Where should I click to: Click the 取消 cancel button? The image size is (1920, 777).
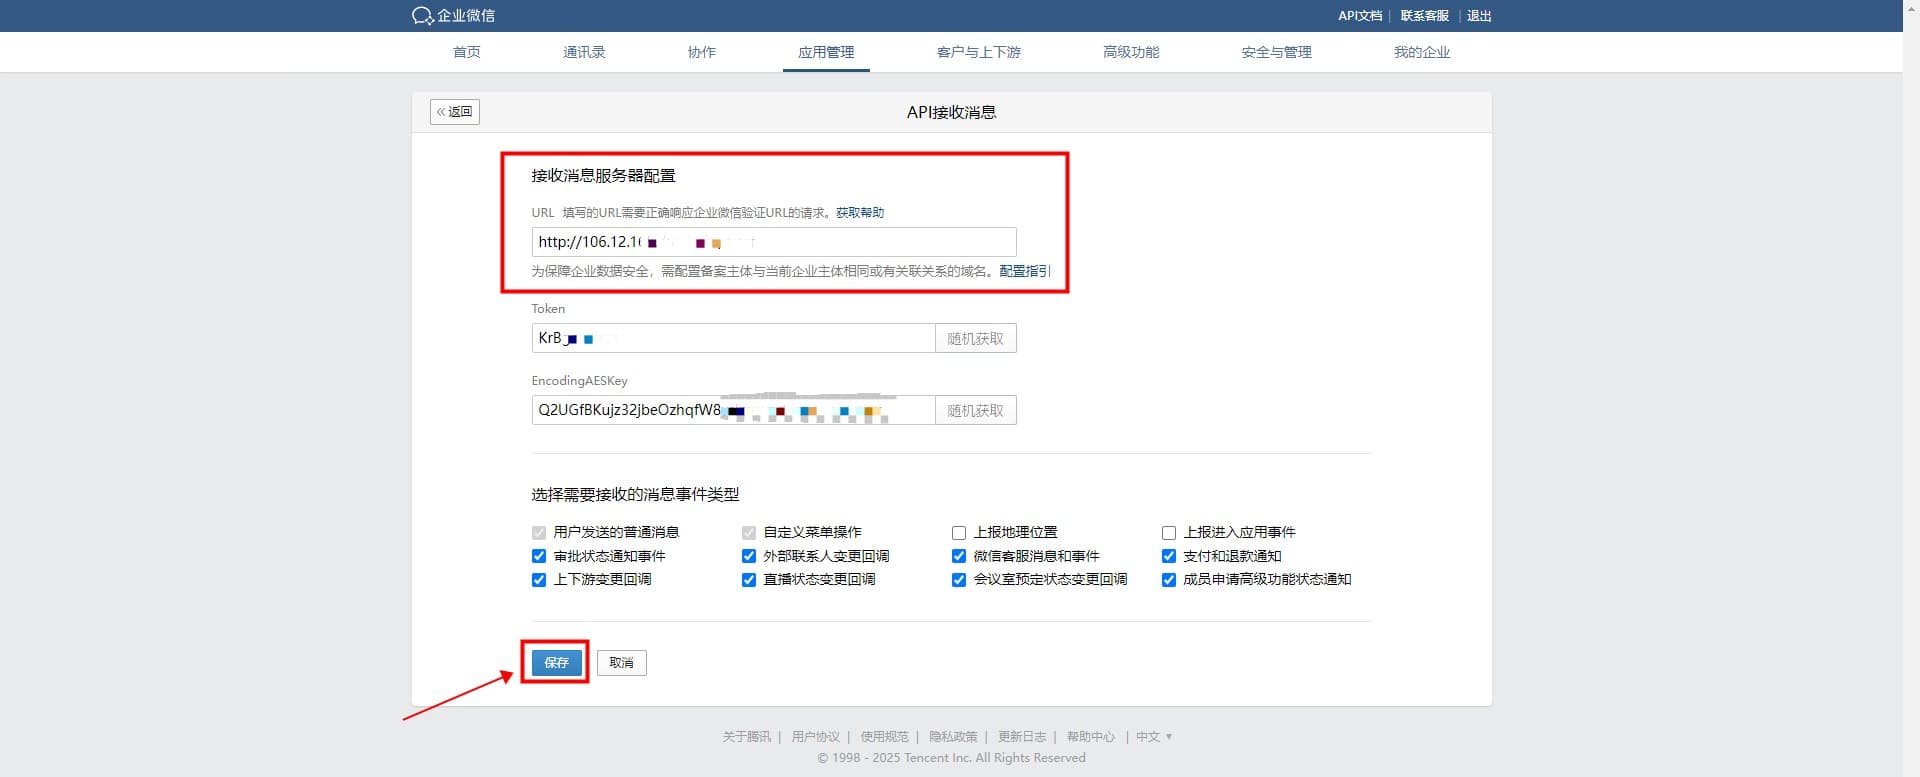[x=622, y=662]
